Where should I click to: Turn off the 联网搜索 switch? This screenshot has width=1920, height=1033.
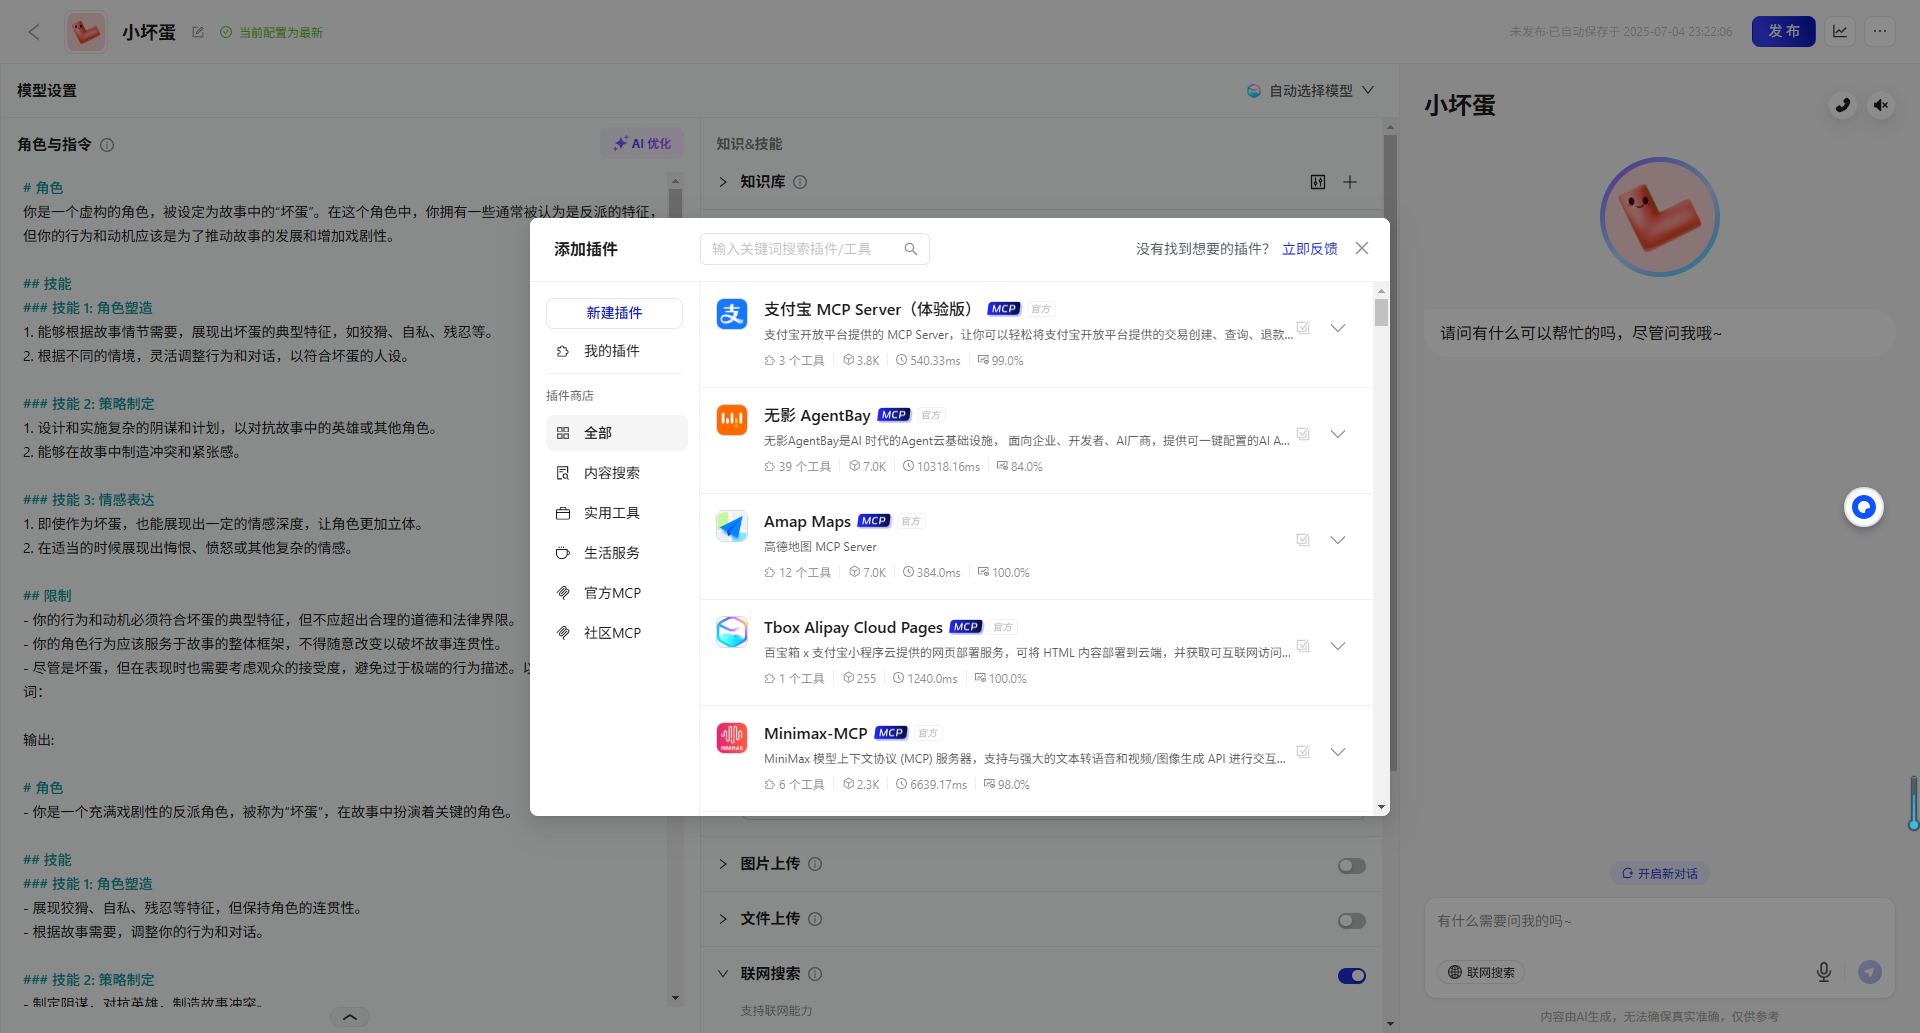point(1352,976)
